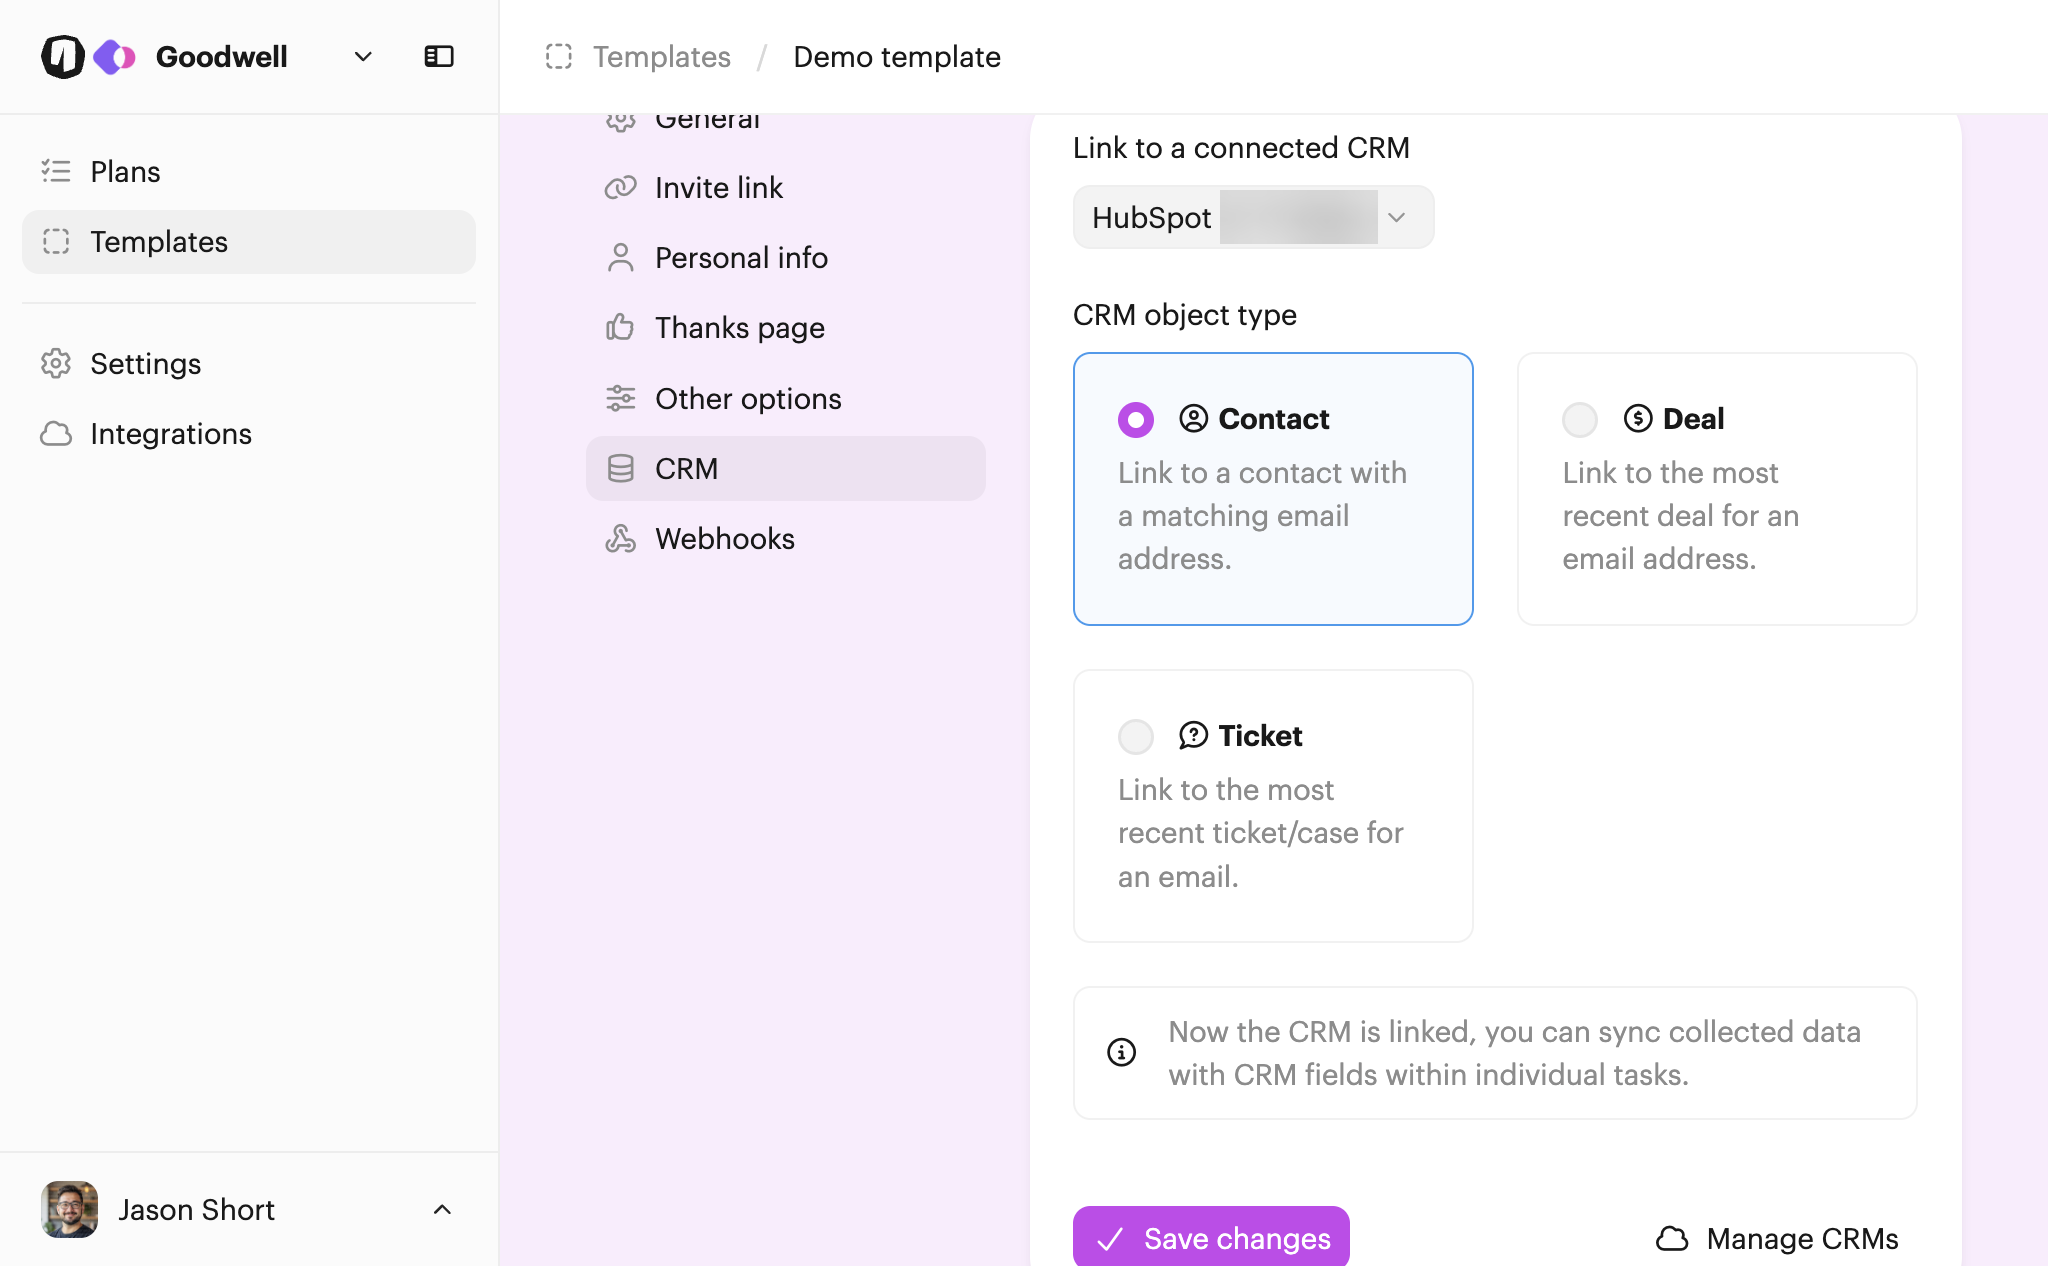Screen dimensions: 2048x1266
Task: Expand the Jason Short user menu
Action: coord(442,1210)
